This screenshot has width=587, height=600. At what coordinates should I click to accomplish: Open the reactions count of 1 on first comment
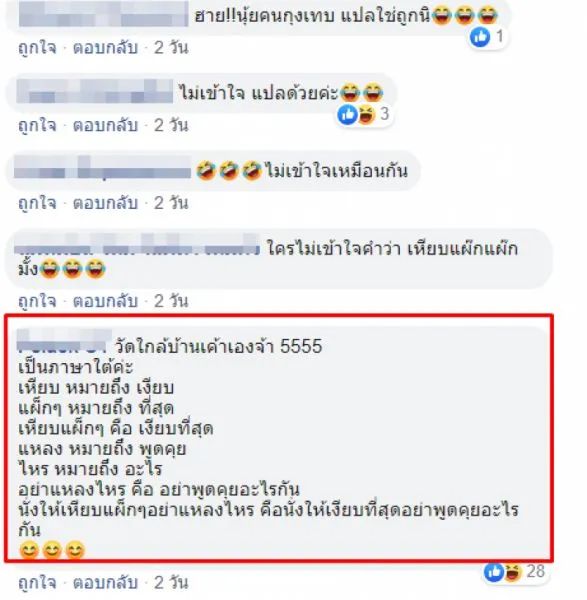499,36
